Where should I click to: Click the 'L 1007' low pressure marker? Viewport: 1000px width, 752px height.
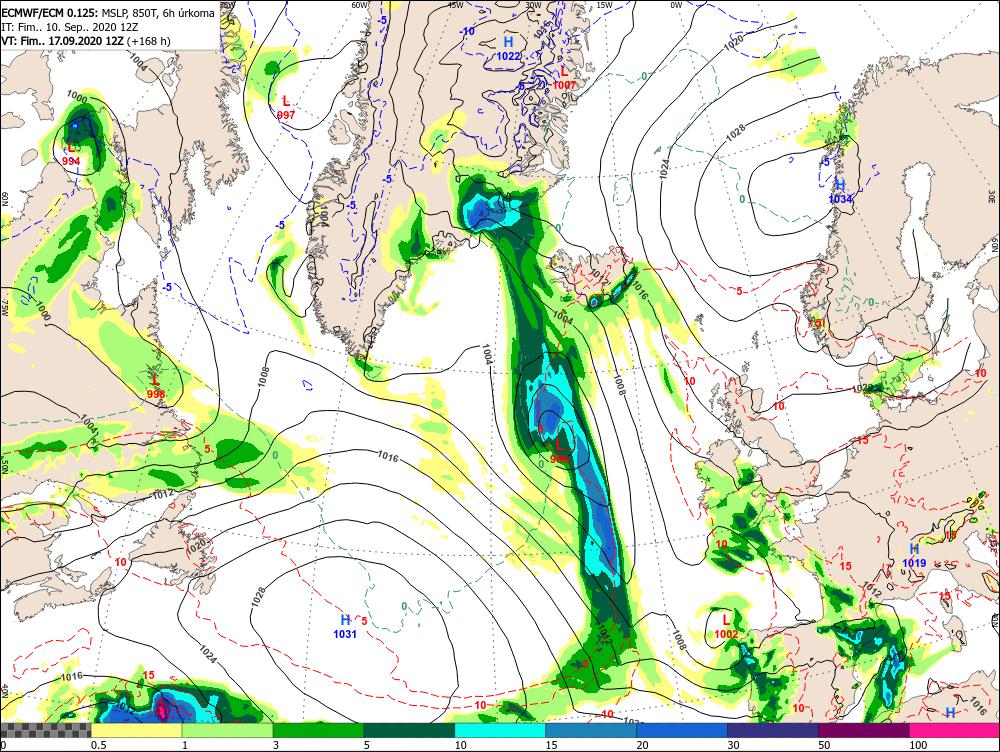click(564, 78)
